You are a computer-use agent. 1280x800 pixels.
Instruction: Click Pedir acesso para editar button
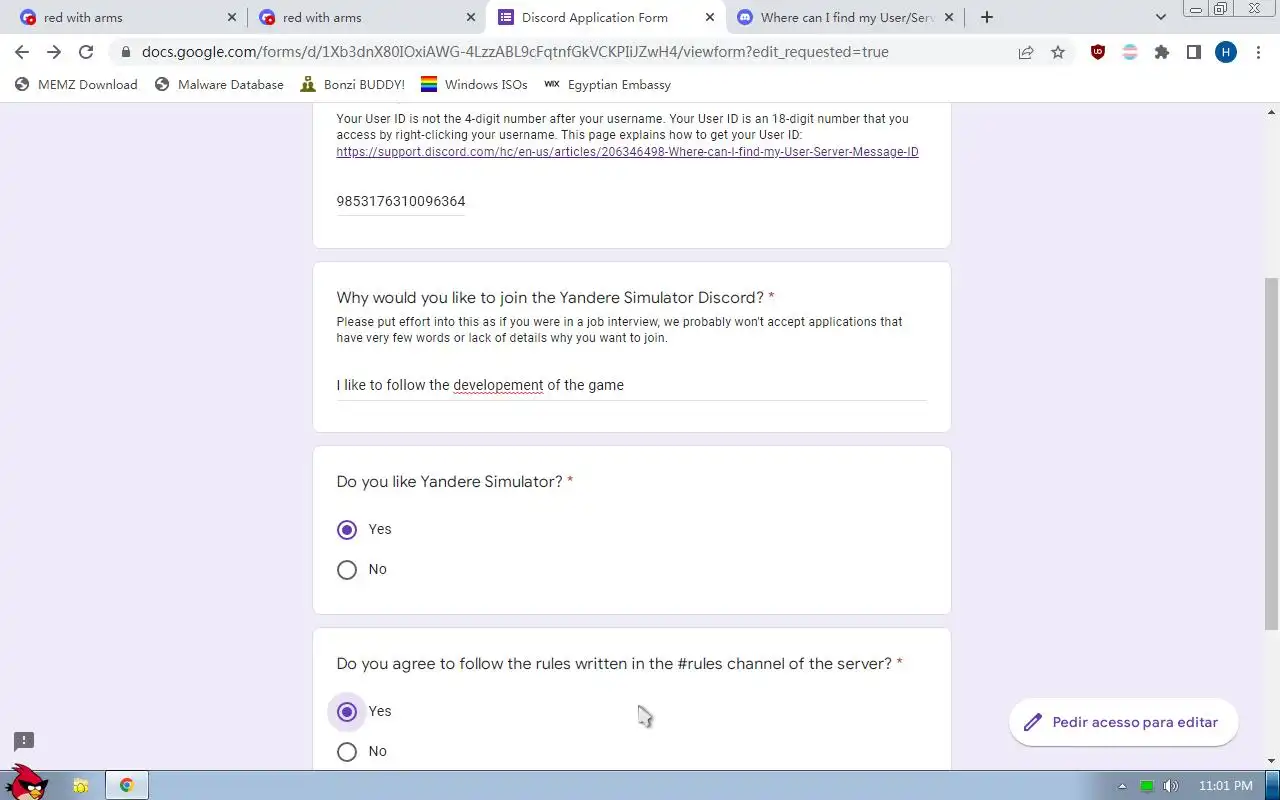[x=1123, y=722]
